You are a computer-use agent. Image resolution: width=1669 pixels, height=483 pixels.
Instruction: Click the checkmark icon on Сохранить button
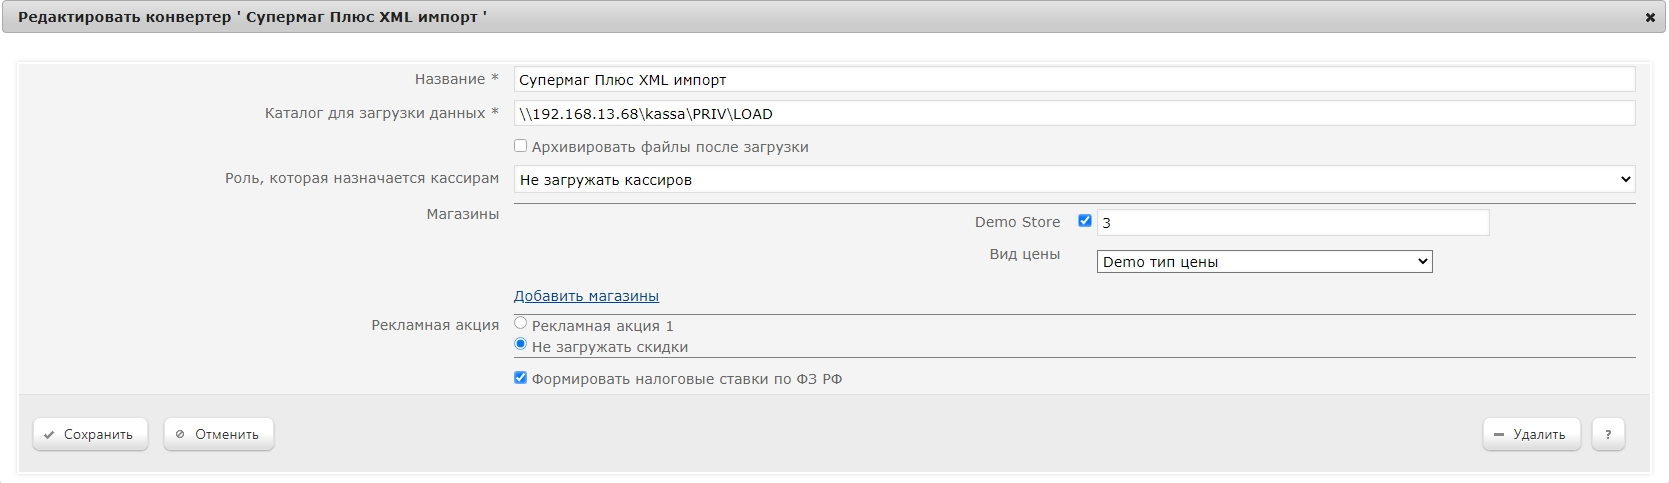[x=49, y=435]
